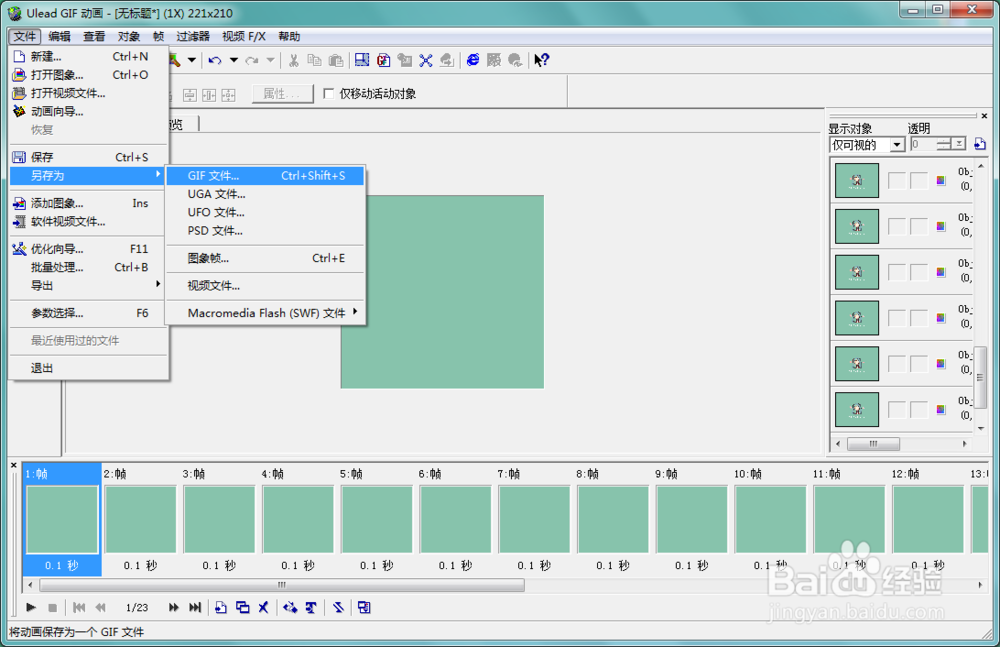Open the 透明 transparency dropdown arrow
This screenshot has width=1000, height=647.
pyautogui.click(x=959, y=144)
